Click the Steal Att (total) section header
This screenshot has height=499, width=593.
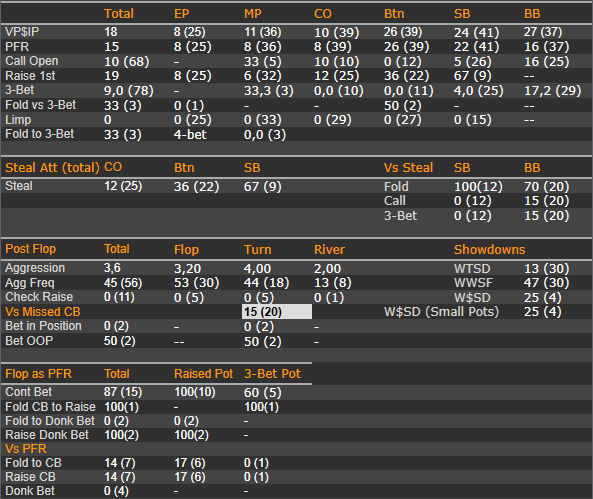click(52, 167)
